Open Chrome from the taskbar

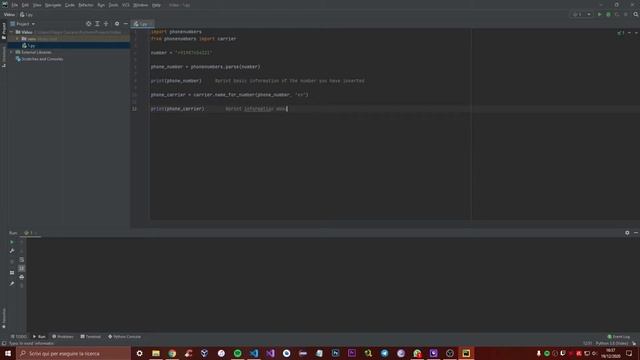coord(172,353)
